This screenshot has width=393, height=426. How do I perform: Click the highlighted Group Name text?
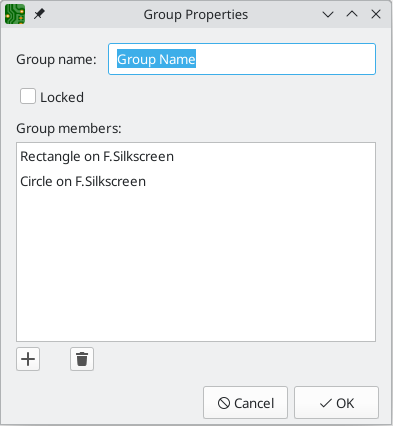156,59
